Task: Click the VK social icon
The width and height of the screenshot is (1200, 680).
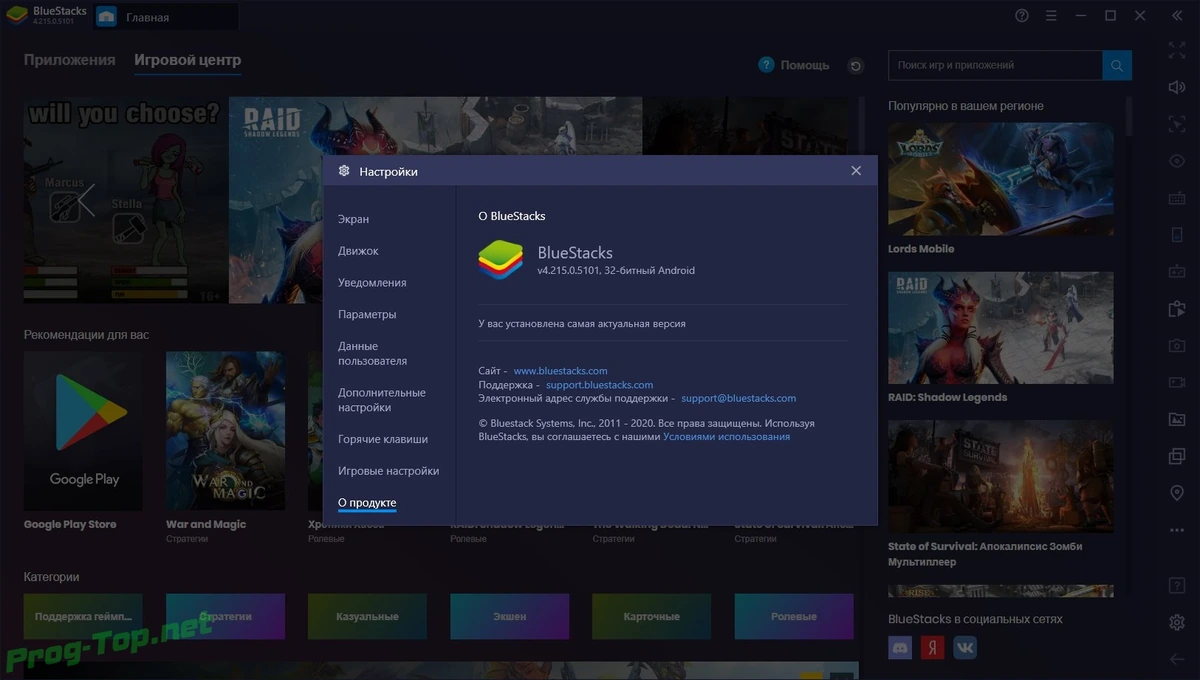Action: coord(965,647)
